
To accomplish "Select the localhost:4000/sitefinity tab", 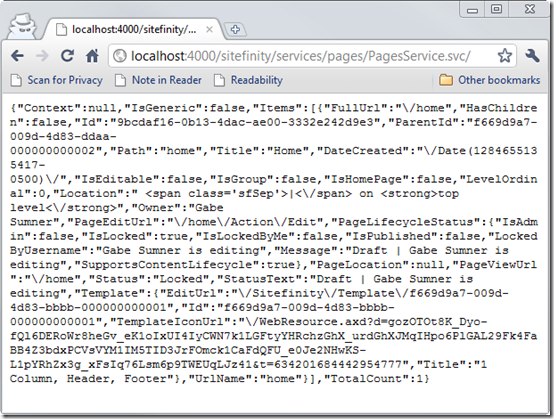I will [134, 29].
